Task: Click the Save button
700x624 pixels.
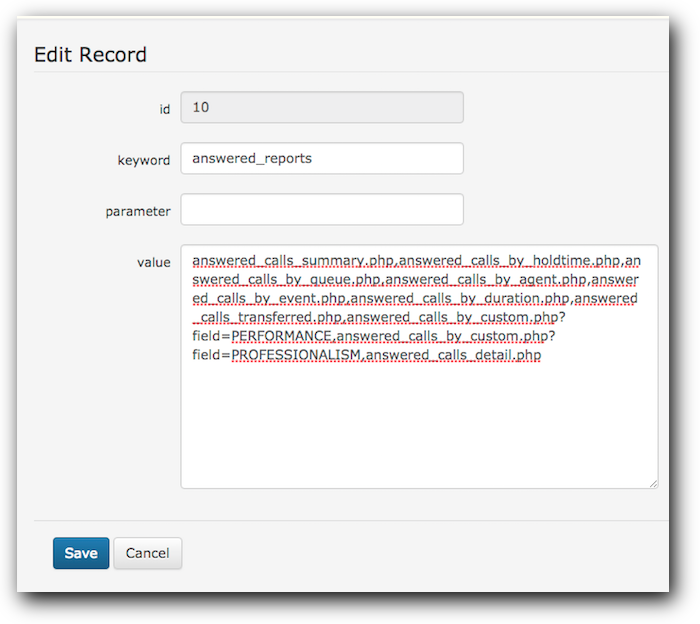Action: [x=81, y=553]
